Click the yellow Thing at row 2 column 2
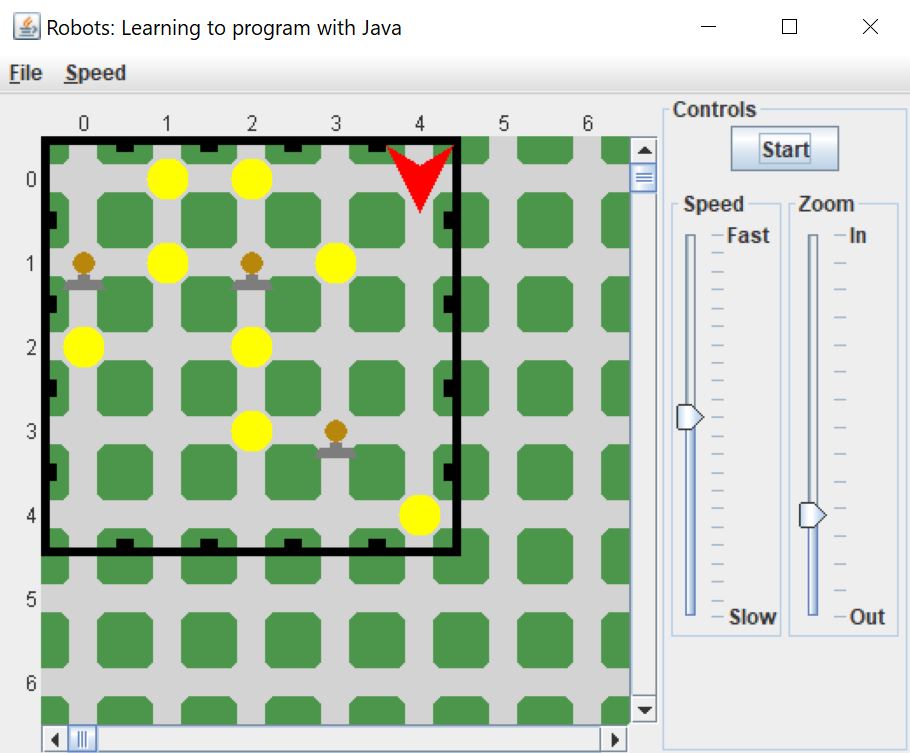The image size is (910, 753). coord(251,347)
